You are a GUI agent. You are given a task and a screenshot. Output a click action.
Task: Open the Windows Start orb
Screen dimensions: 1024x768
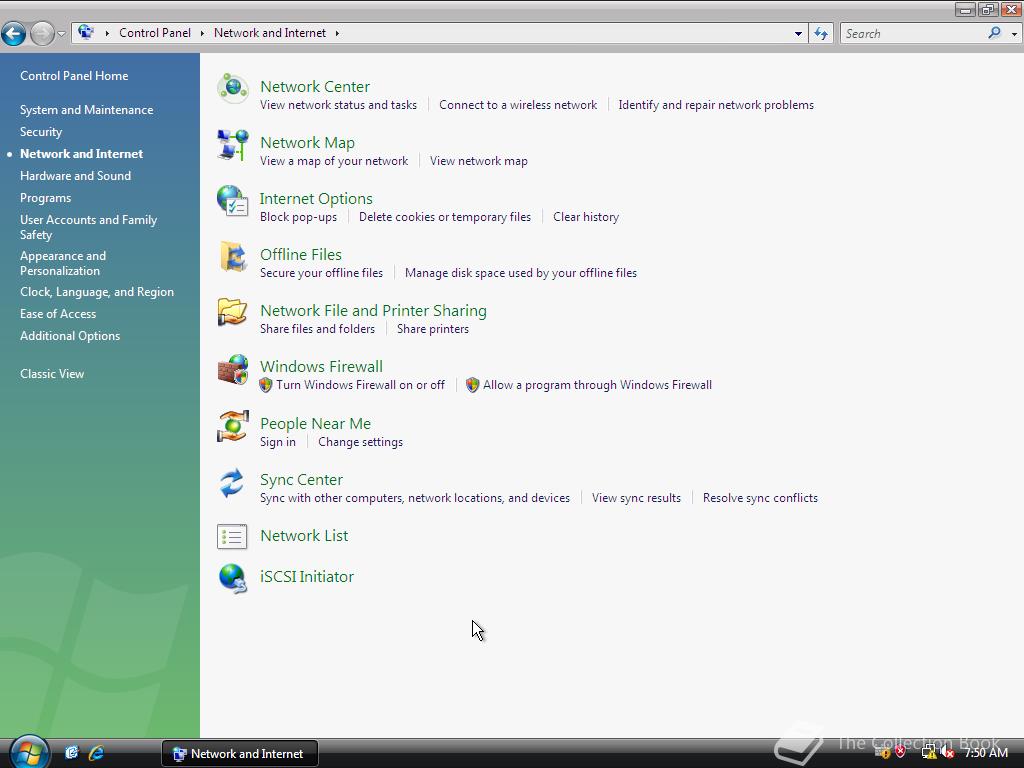tap(29, 752)
